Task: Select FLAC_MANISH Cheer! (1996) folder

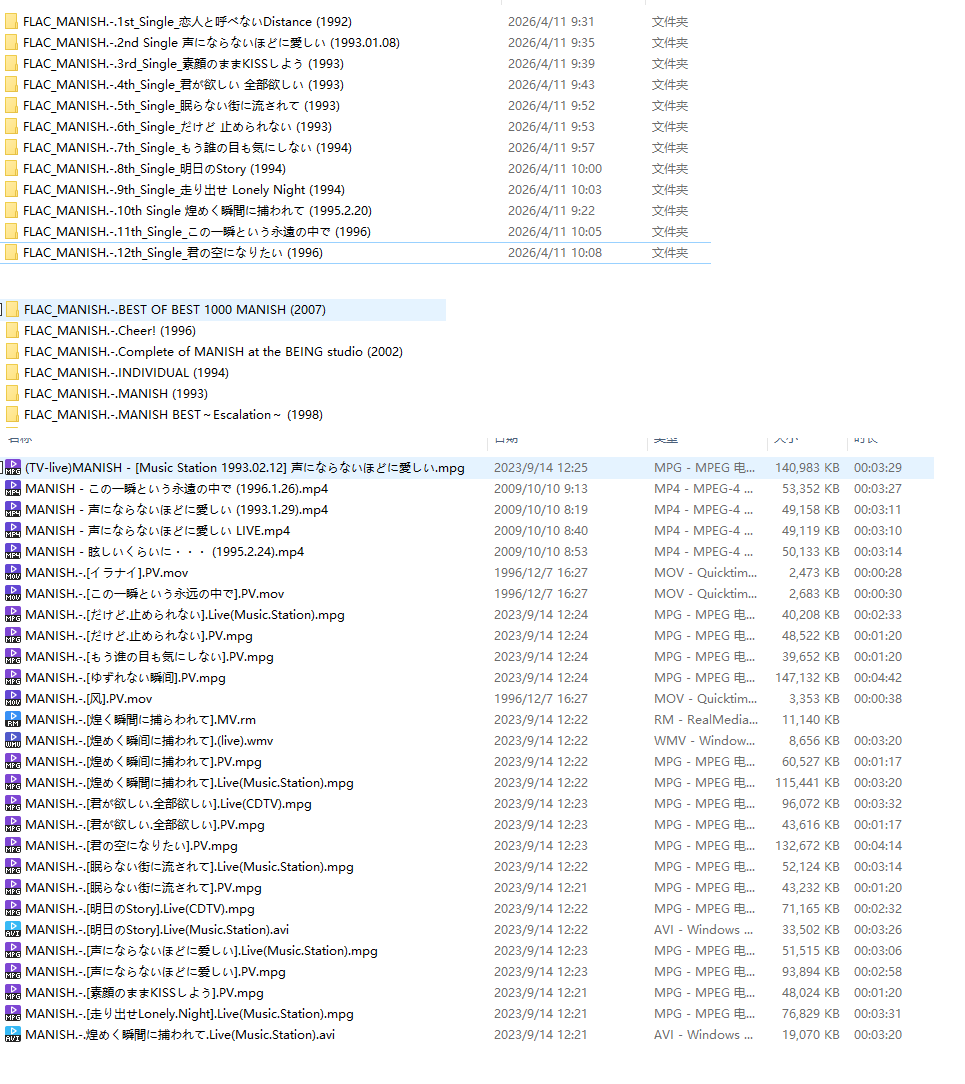Action: pyautogui.click(x=110, y=330)
